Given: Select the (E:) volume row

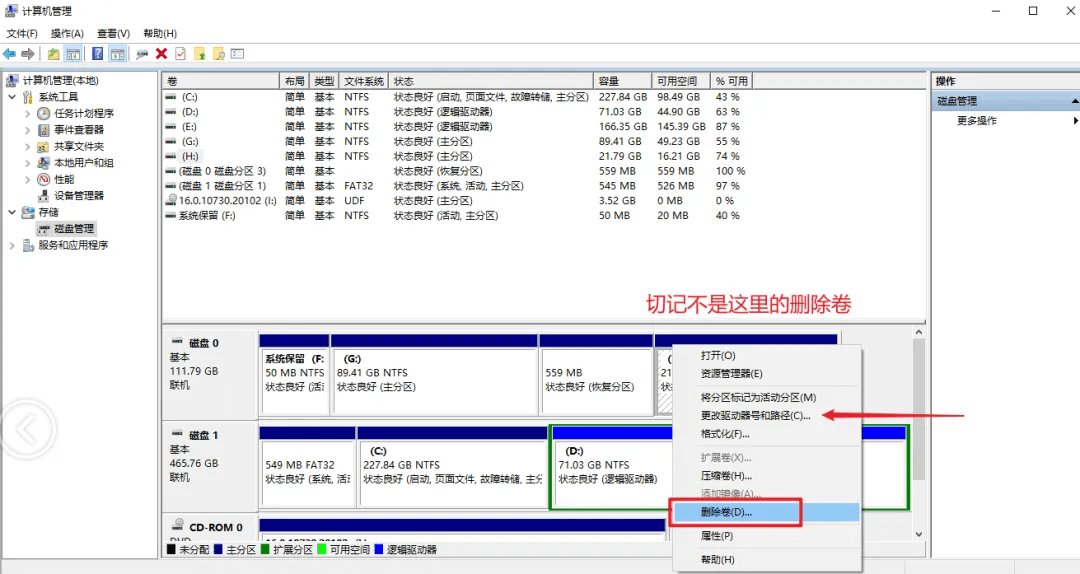Looking at the screenshot, I should click(x=456, y=127).
